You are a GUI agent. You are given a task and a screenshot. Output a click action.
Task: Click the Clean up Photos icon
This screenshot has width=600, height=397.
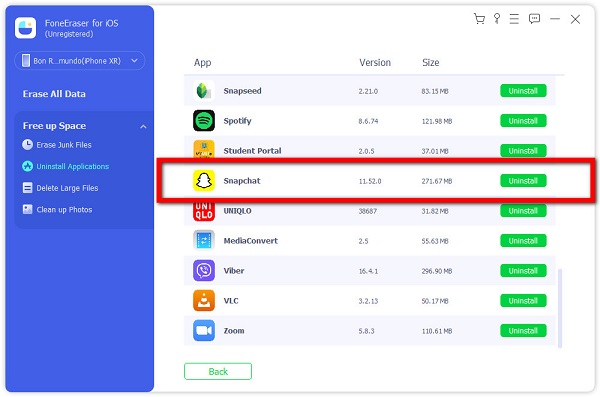pos(27,209)
